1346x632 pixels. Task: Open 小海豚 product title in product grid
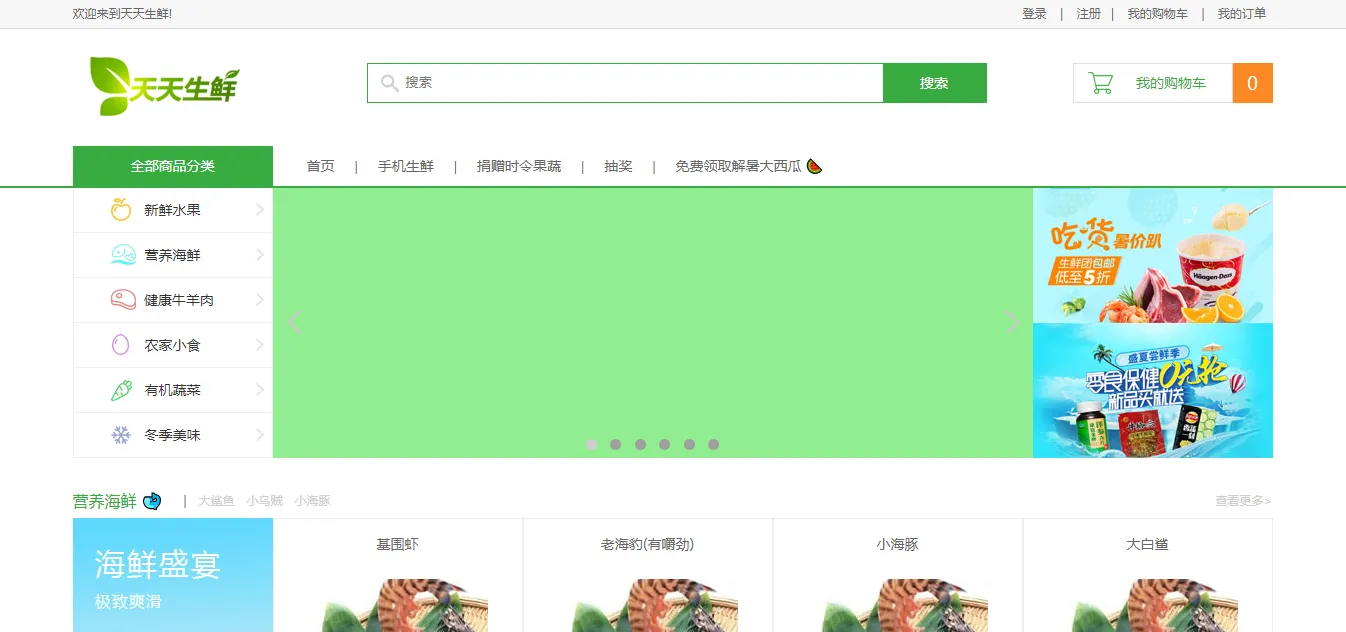pyautogui.click(x=897, y=544)
